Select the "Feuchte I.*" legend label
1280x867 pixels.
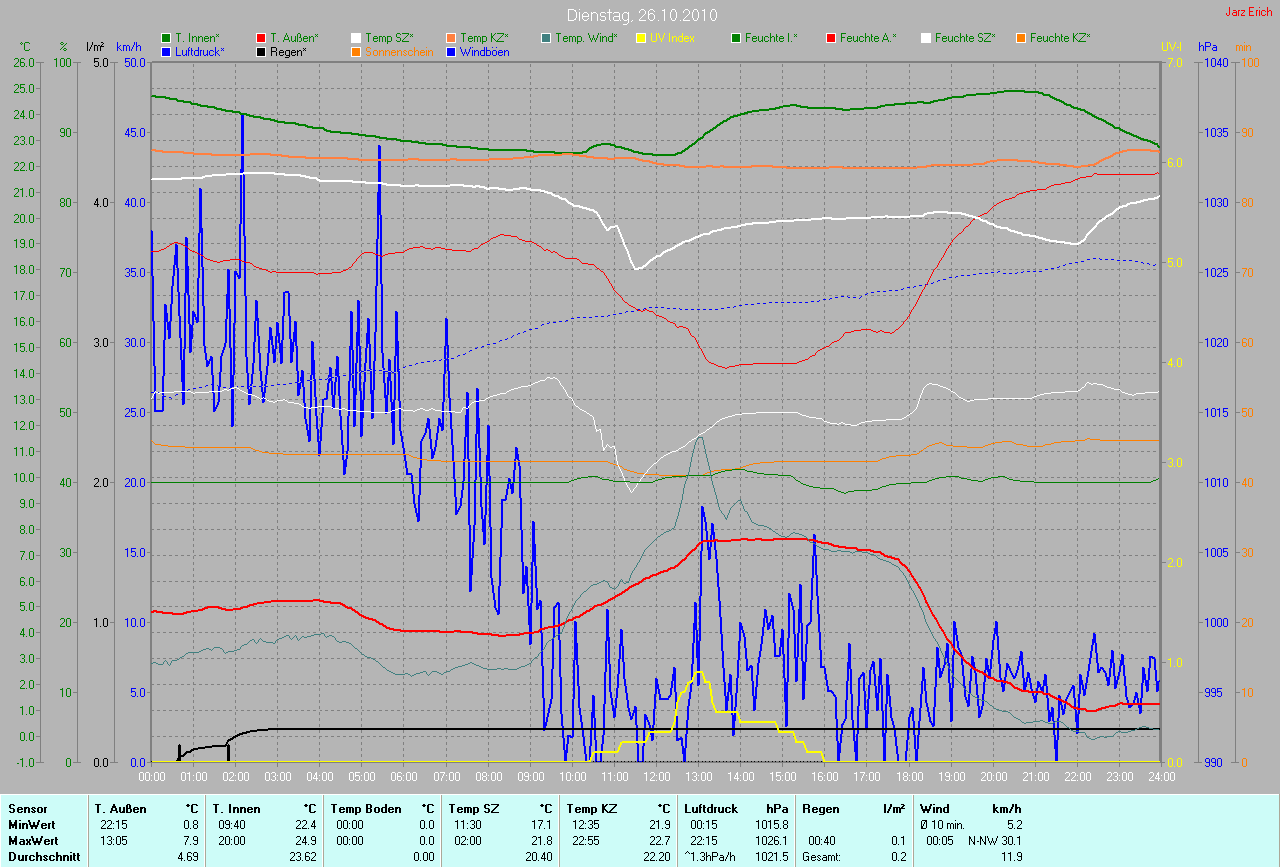click(771, 38)
